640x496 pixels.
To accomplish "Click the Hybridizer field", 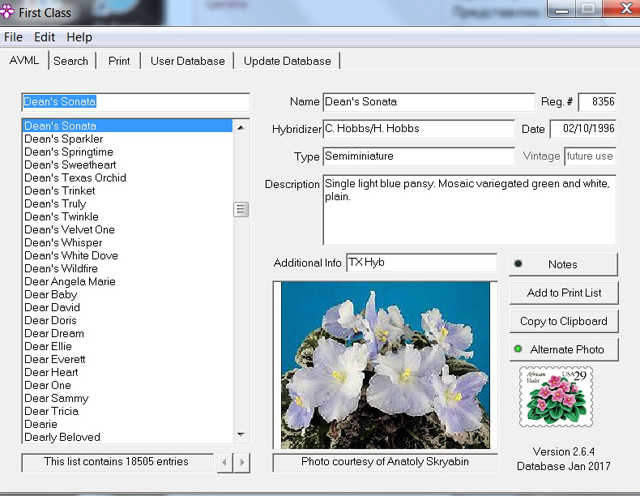I will click(418, 129).
